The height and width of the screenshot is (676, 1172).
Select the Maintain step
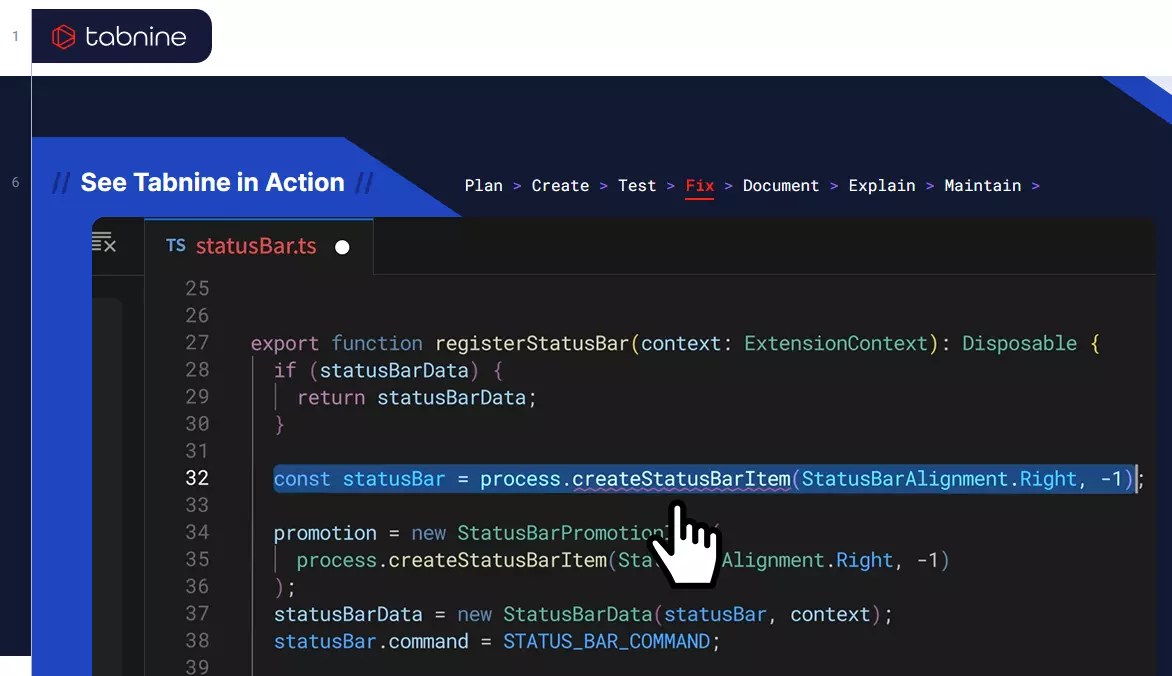pyautogui.click(x=983, y=186)
